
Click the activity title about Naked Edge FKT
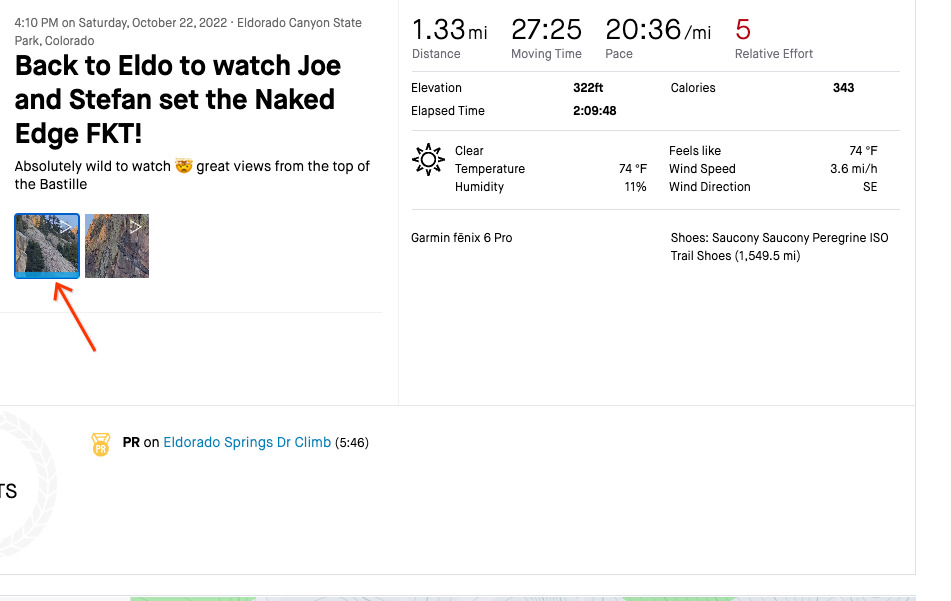[178, 100]
